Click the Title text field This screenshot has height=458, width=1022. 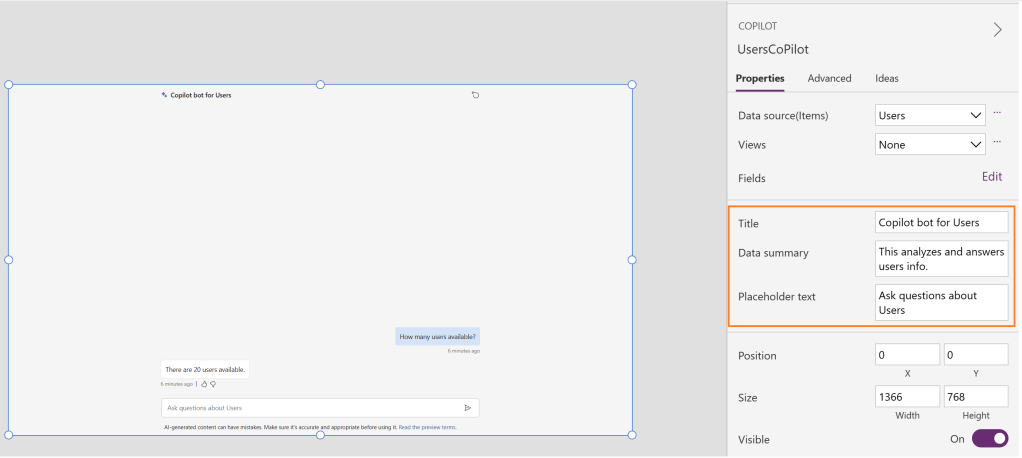[x=941, y=222]
